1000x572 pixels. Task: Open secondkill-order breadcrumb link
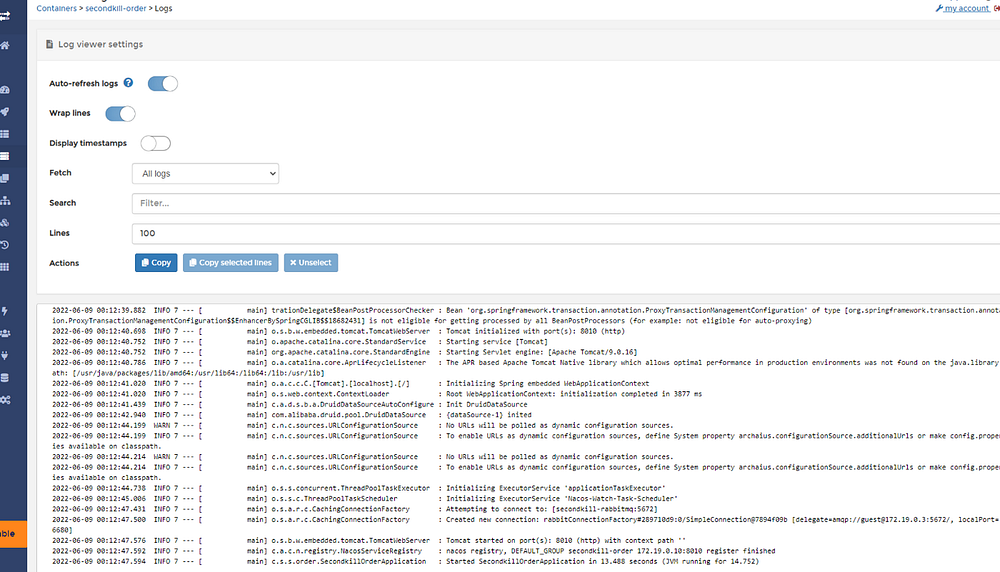[x=115, y=8]
